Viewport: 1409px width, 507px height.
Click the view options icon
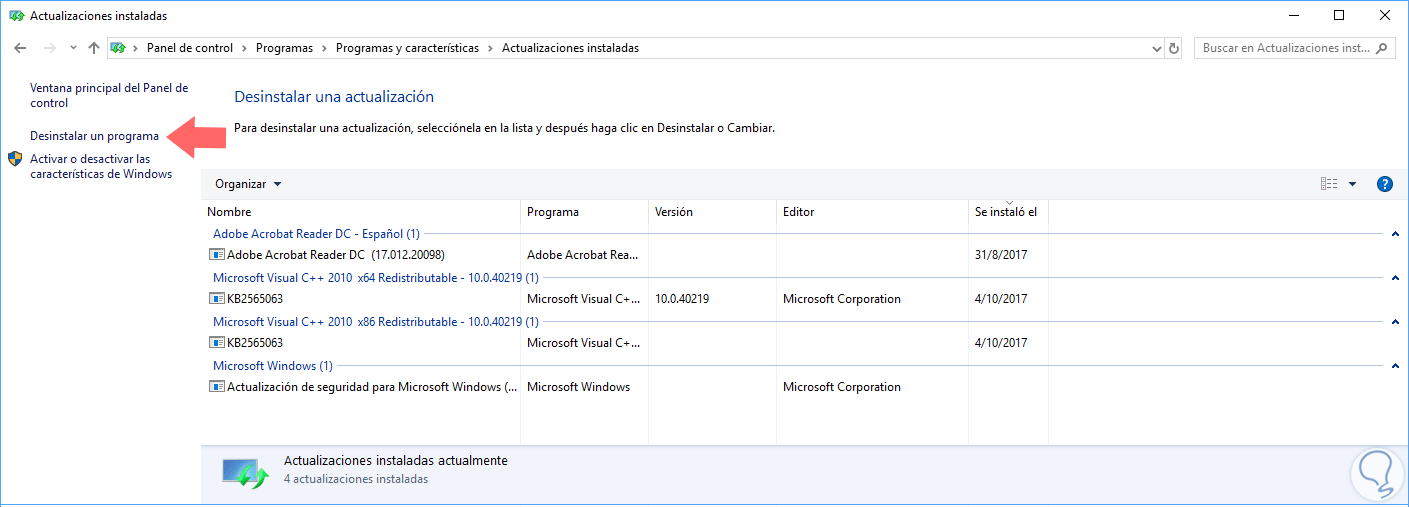(x=1329, y=184)
